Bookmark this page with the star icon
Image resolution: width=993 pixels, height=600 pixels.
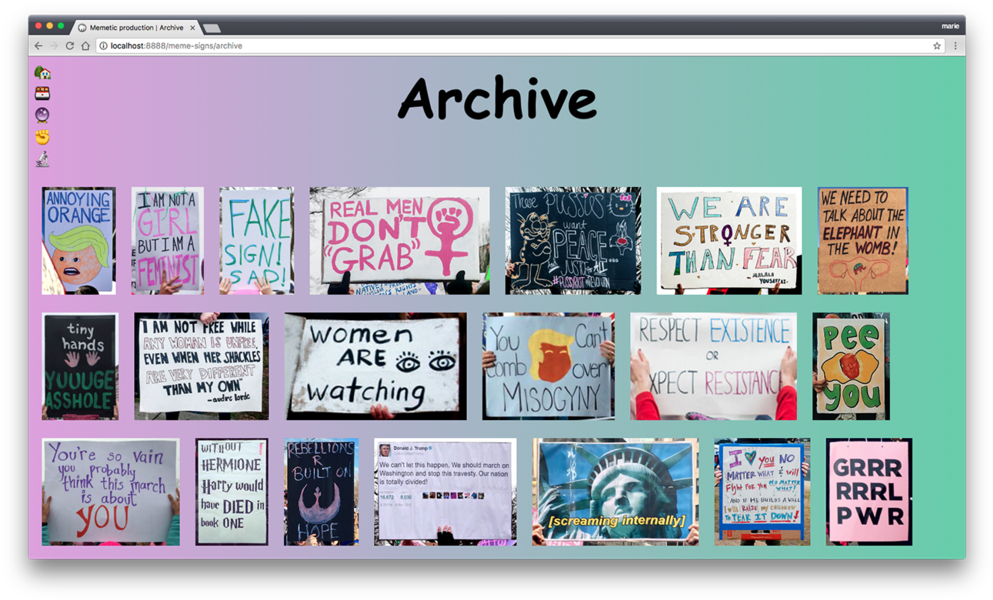[x=937, y=46]
